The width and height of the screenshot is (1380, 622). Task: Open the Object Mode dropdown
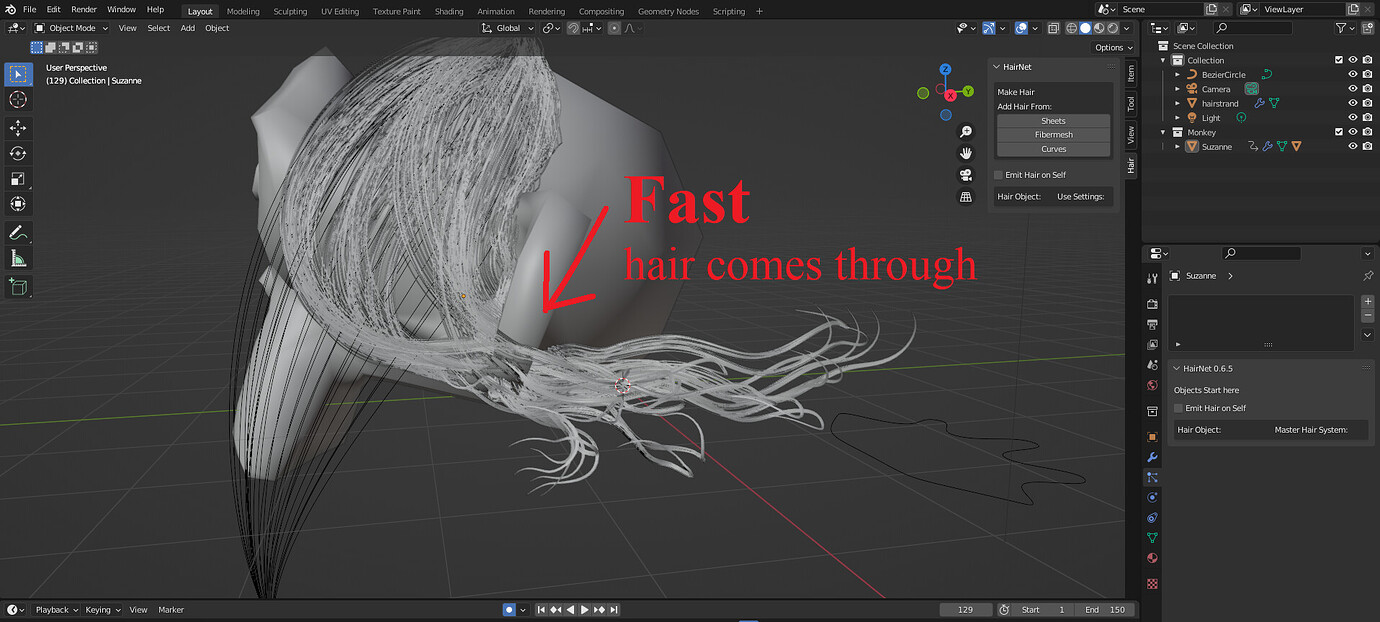pyautogui.click(x=71, y=28)
